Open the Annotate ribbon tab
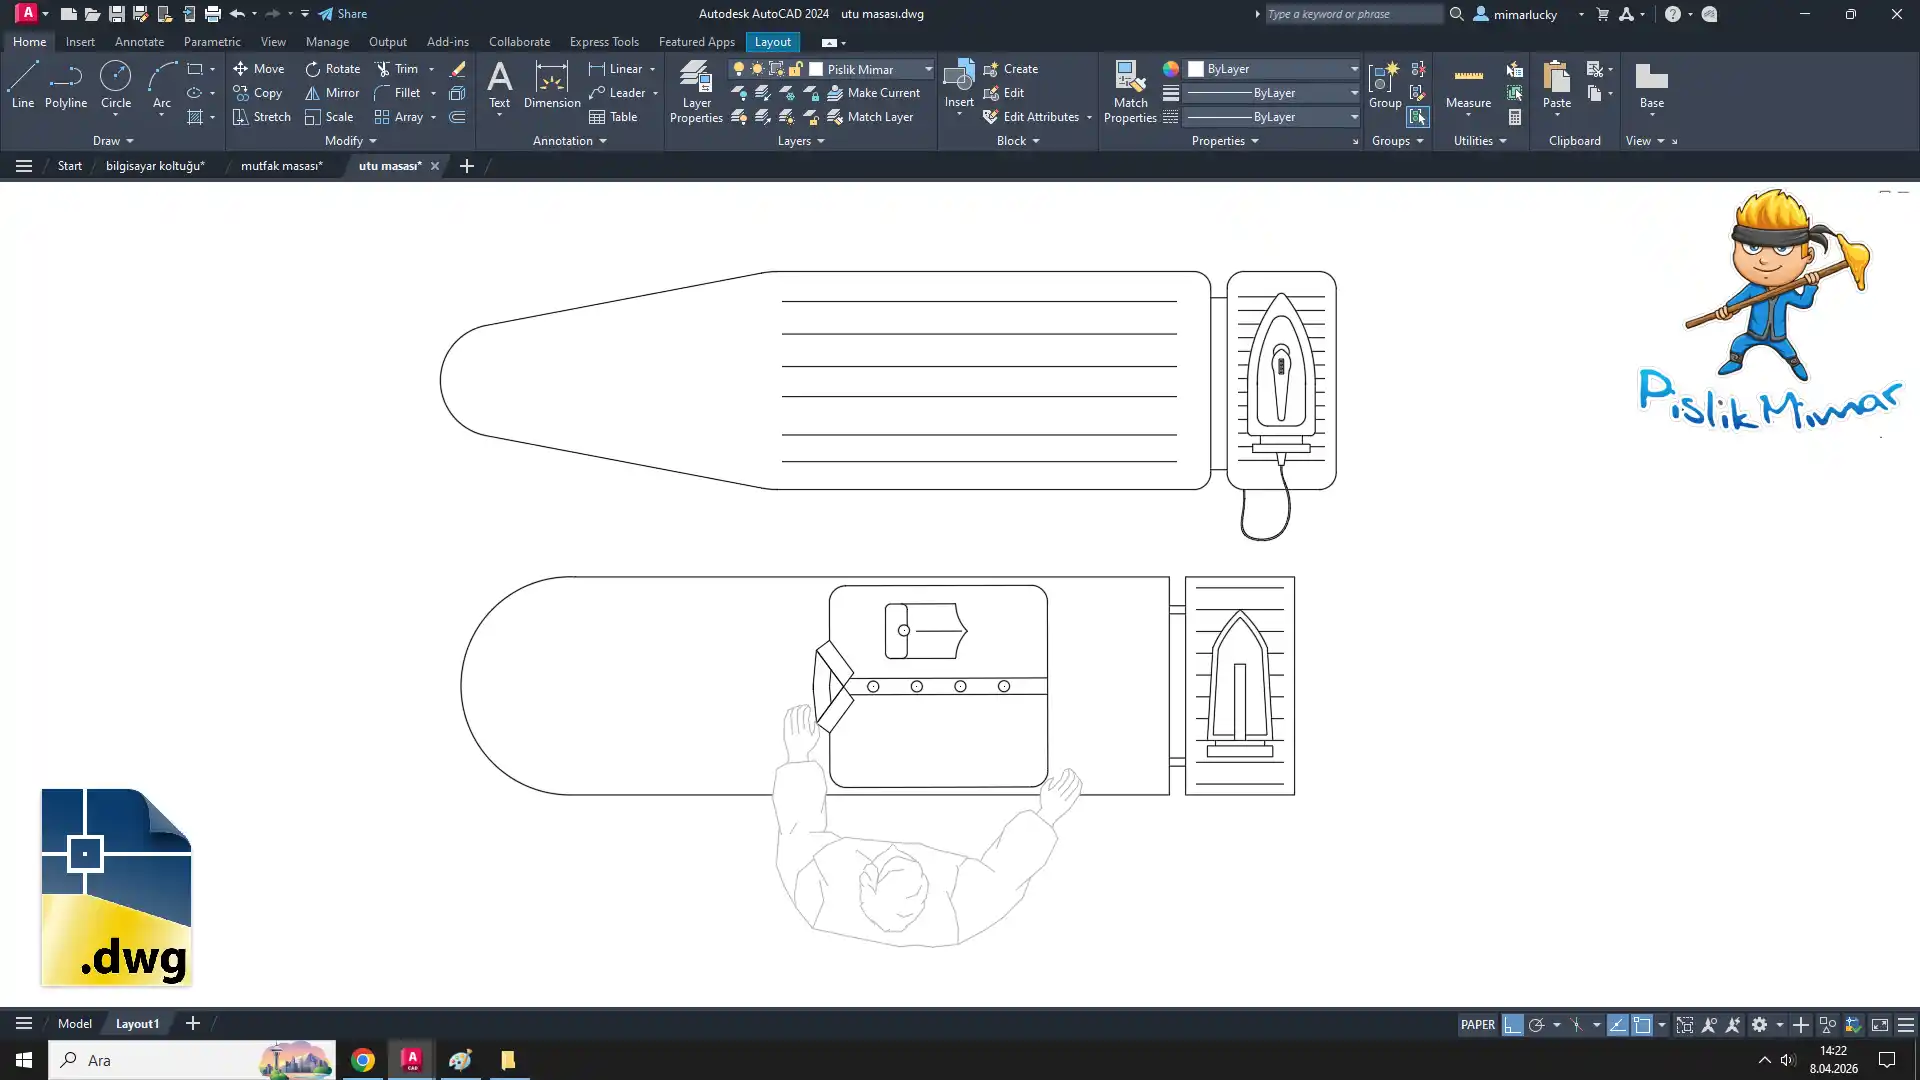This screenshot has width=1920, height=1080. point(139,42)
